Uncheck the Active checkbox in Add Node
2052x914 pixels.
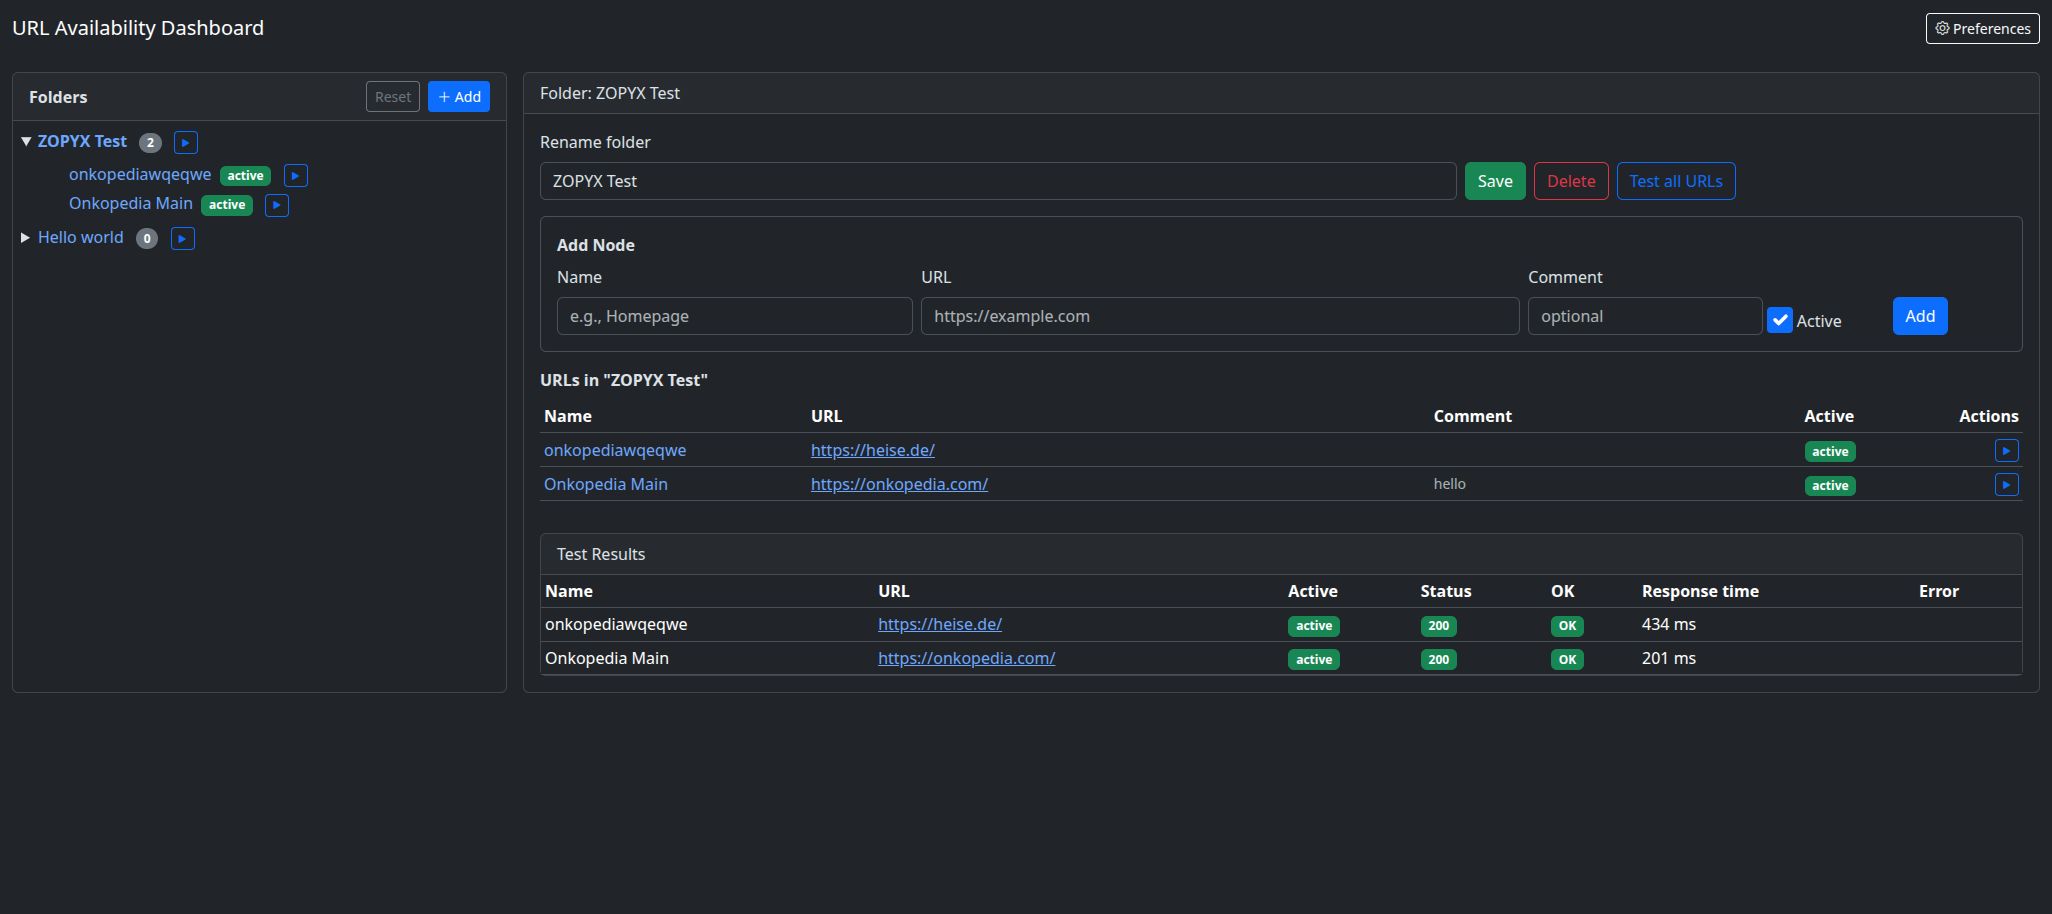point(1779,321)
